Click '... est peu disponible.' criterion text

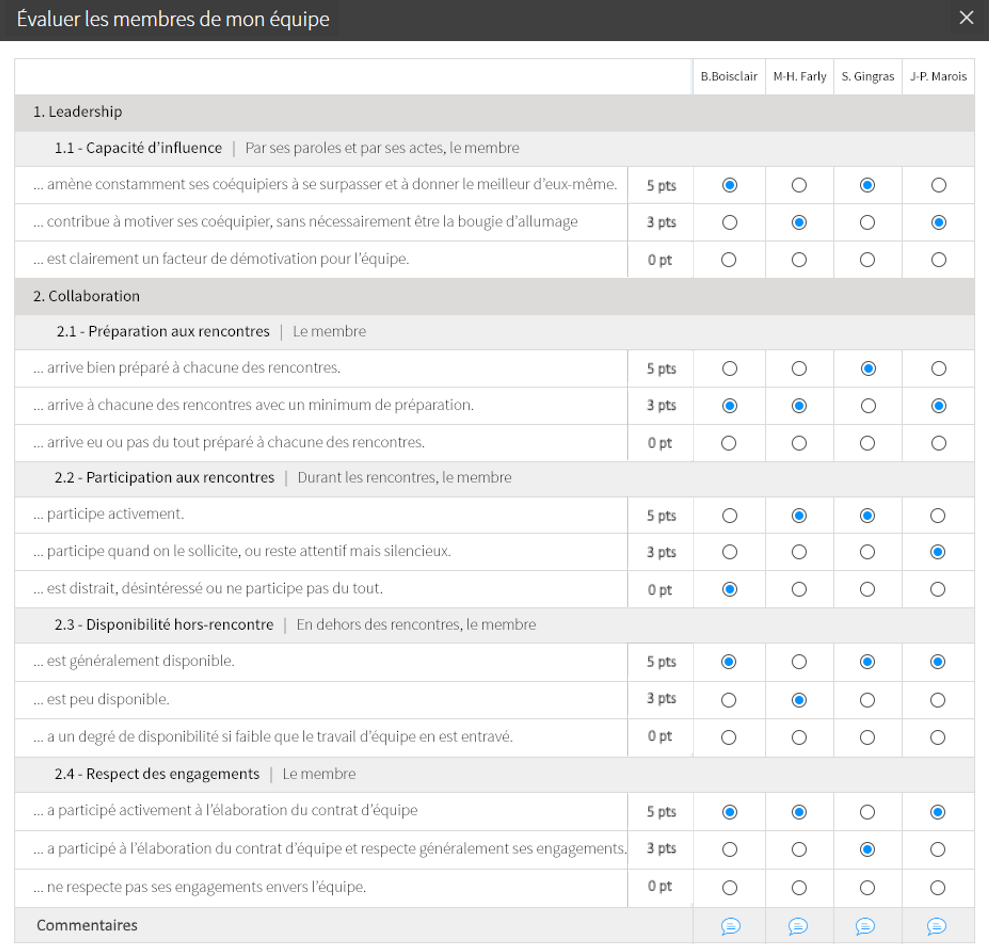[102, 699]
